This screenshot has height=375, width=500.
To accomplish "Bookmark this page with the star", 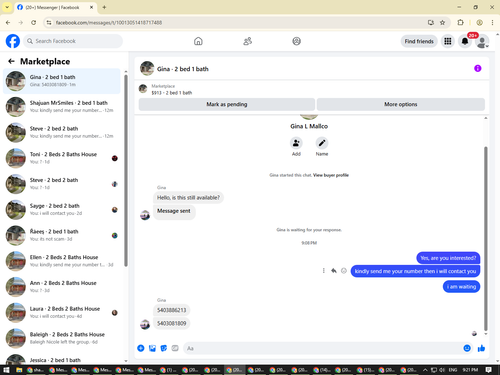I will (442, 23).
